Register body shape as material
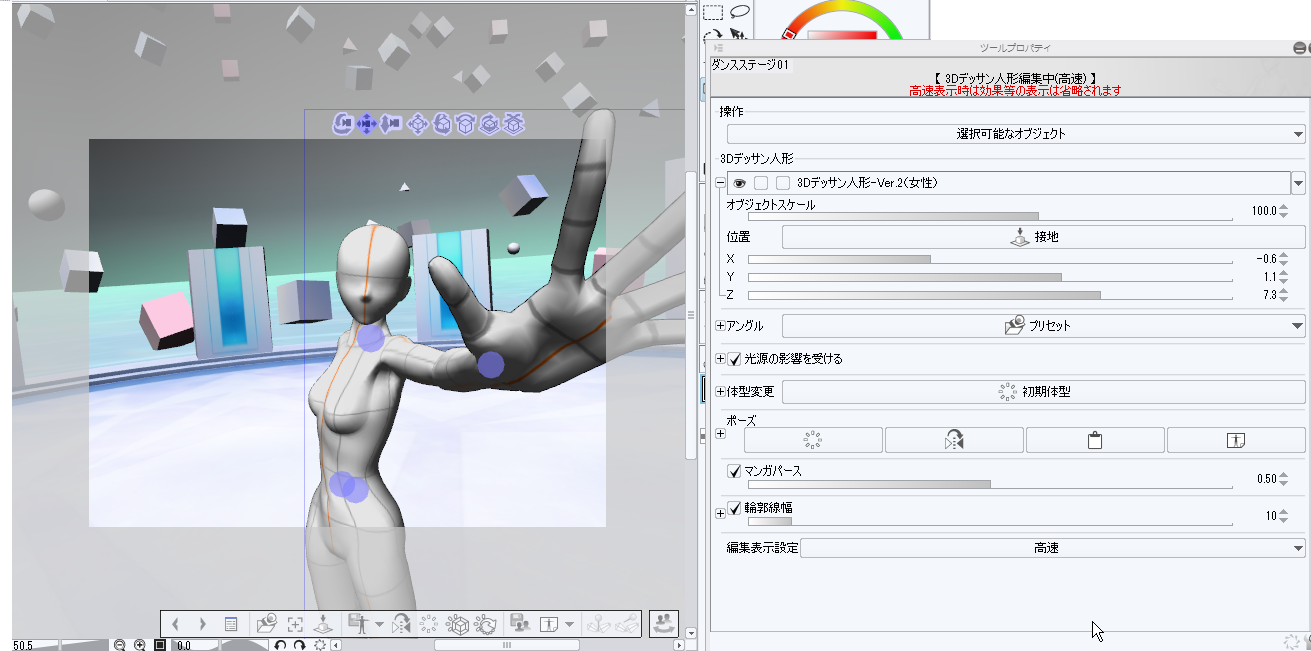1311x651 pixels. (520, 623)
